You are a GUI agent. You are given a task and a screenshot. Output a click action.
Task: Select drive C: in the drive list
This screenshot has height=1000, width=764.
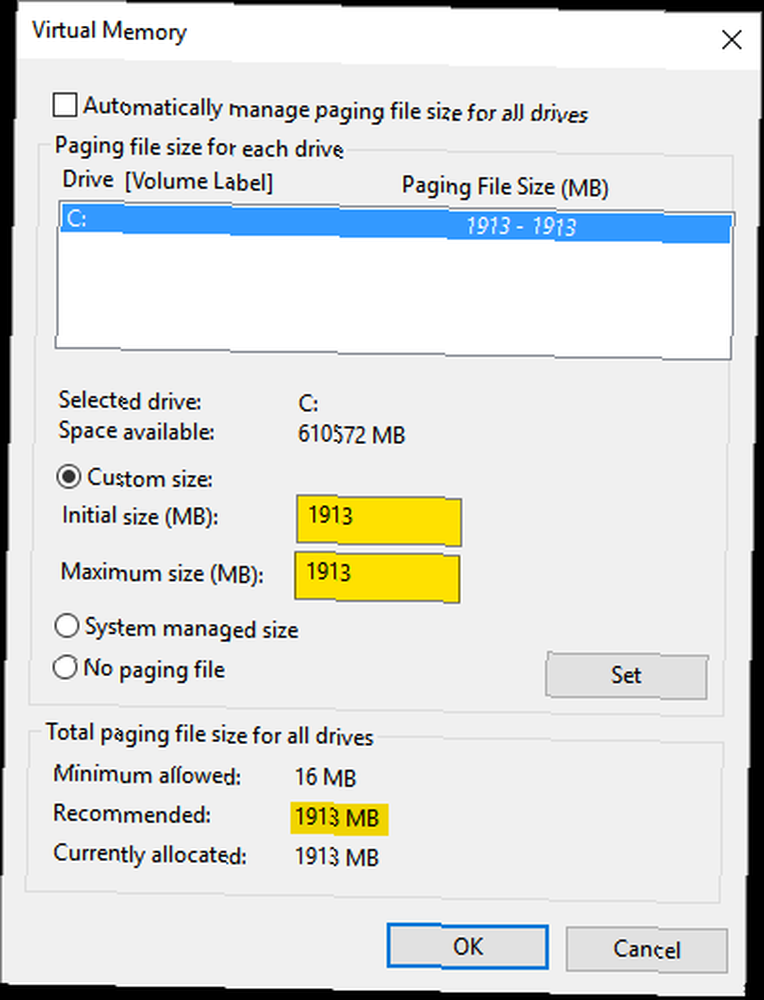pyautogui.click(x=395, y=223)
